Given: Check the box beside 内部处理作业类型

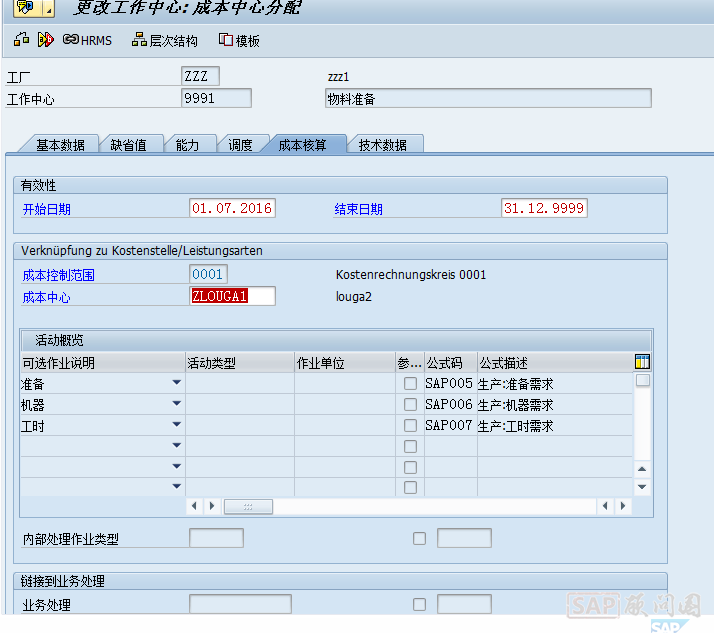Looking at the screenshot, I should [419, 539].
